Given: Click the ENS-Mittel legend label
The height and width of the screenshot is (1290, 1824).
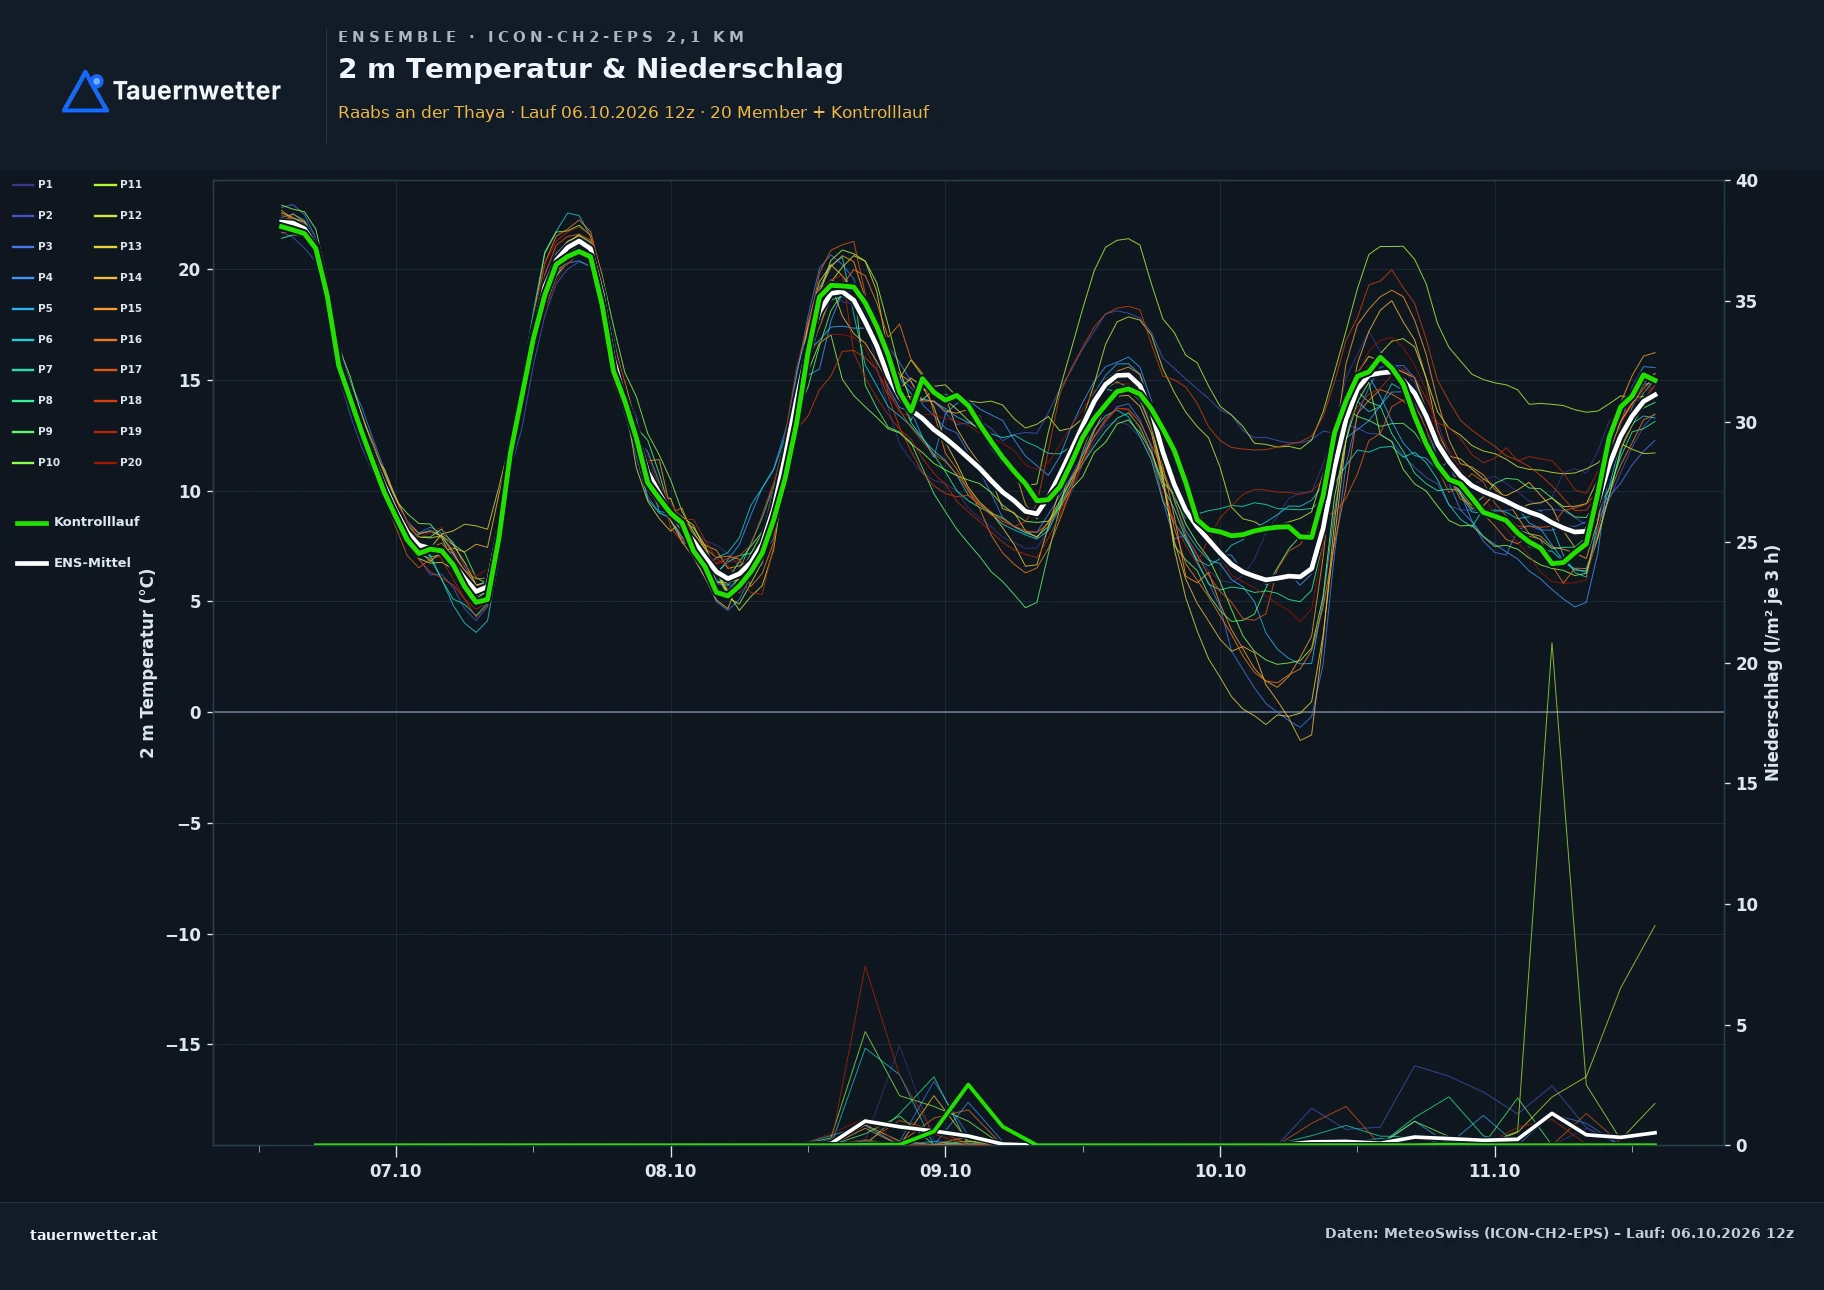Looking at the screenshot, I should (x=92, y=563).
